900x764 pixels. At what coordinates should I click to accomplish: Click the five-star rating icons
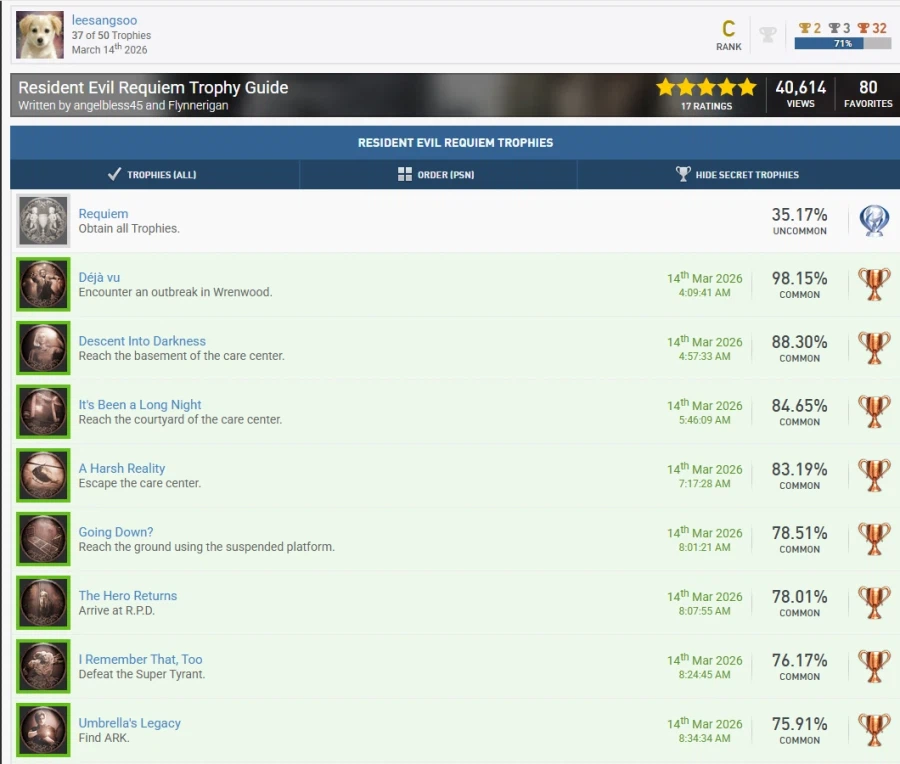[706, 88]
